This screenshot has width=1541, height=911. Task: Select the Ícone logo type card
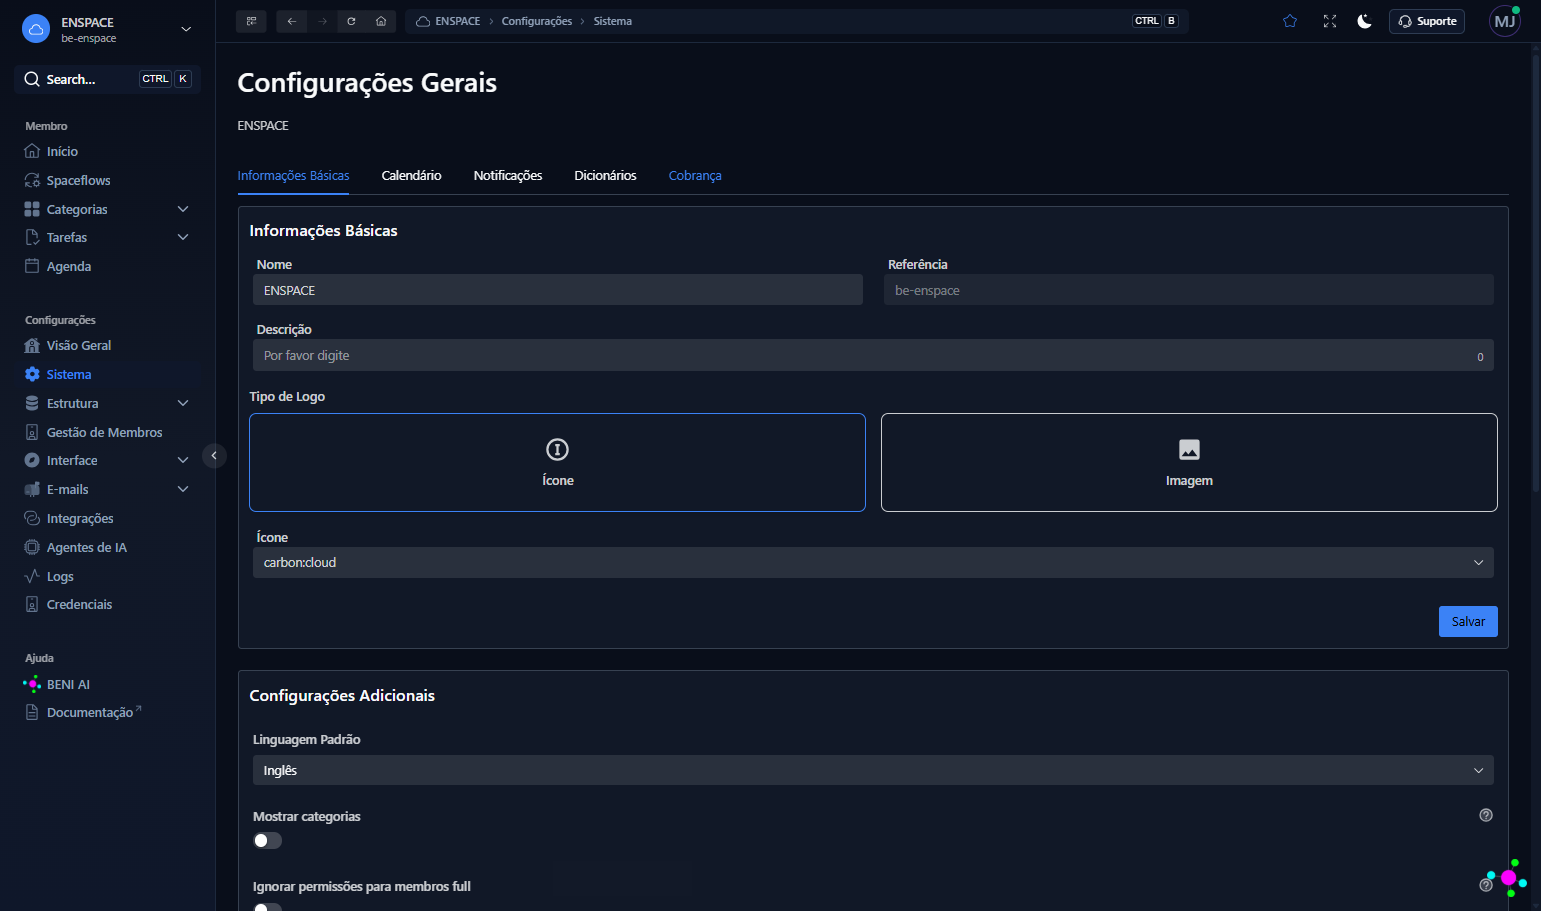point(557,462)
